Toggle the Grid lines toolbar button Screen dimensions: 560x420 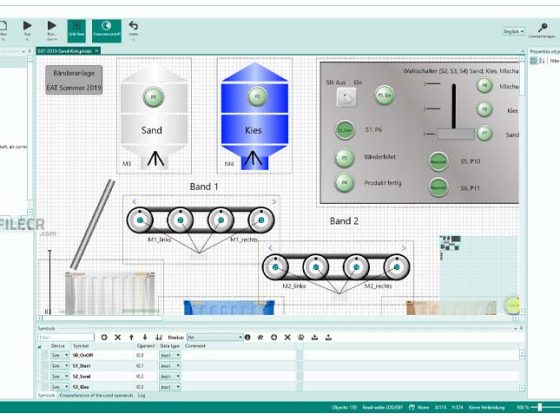click(x=76, y=31)
